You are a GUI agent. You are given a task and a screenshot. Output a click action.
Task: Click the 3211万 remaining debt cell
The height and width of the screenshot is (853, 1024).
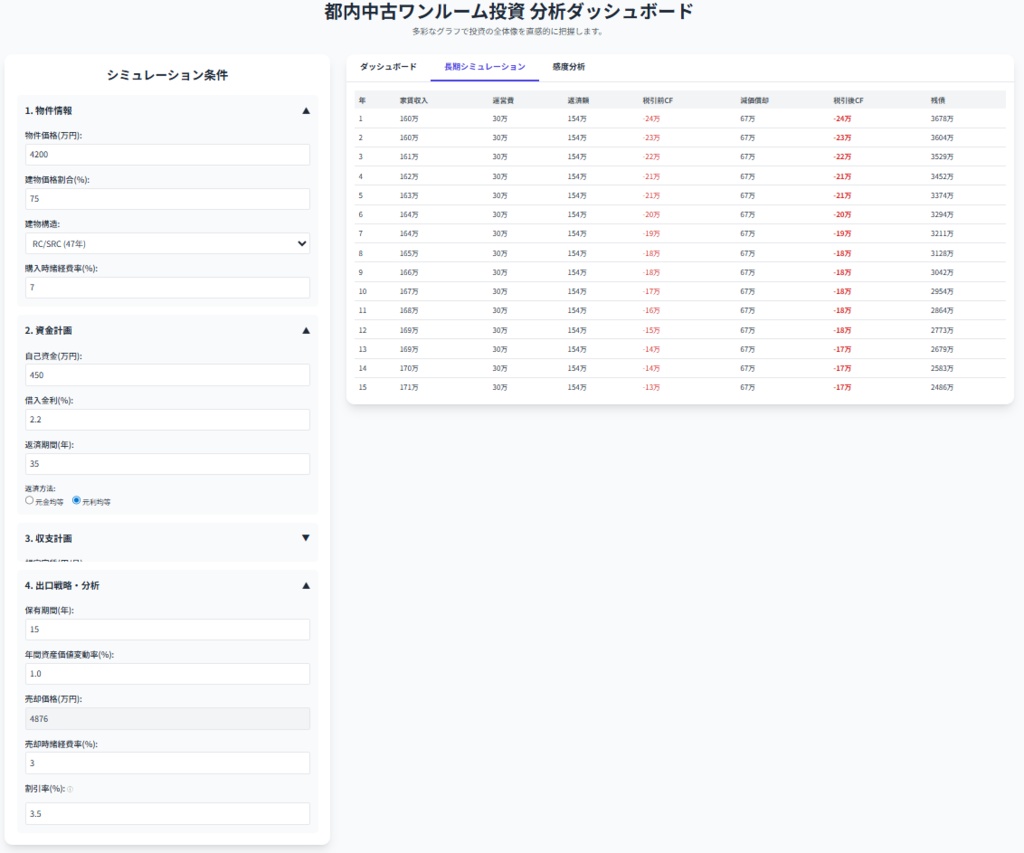(942, 234)
